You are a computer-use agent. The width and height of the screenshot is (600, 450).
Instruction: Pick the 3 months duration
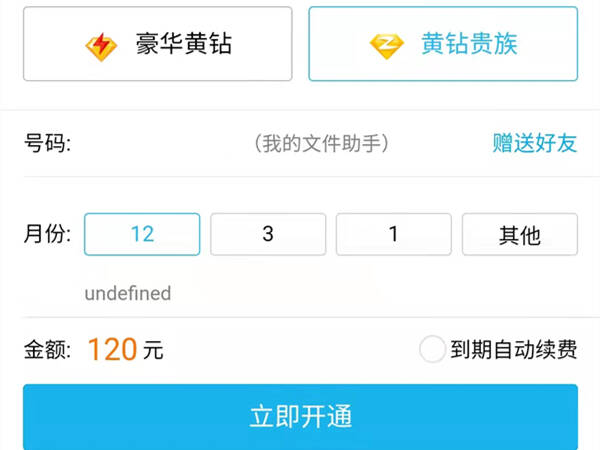[268, 234]
